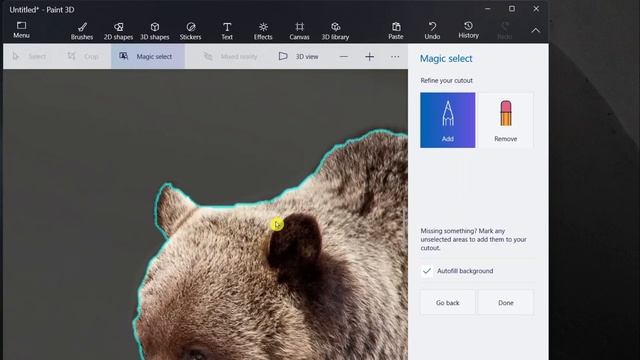This screenshot has width=640, height=360.
Task: Click the Magic select tool
Action: 148,56
